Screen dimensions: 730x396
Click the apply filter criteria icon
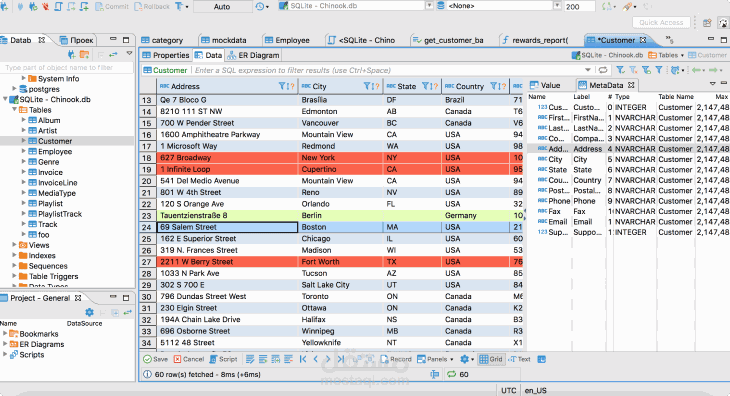click(621, 70)
